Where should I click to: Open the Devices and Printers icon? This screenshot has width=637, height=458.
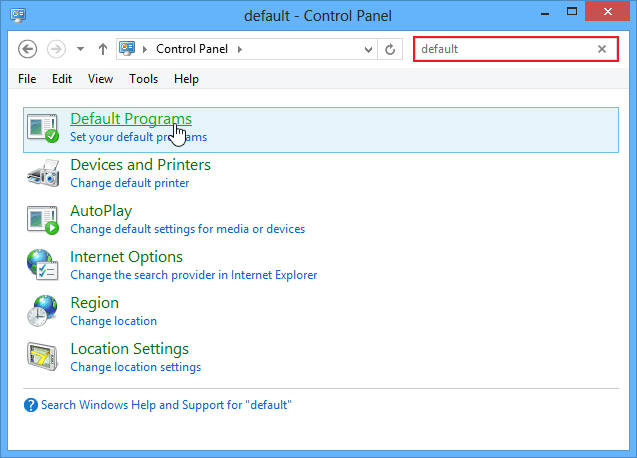[x=43, y=173]
